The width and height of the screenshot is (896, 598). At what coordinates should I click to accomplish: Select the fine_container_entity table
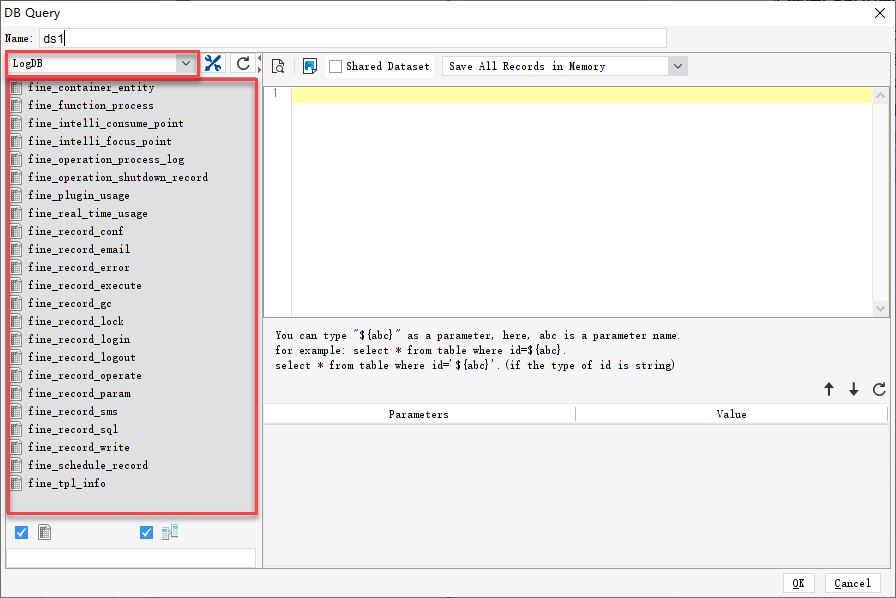click(x=85, y=87)
